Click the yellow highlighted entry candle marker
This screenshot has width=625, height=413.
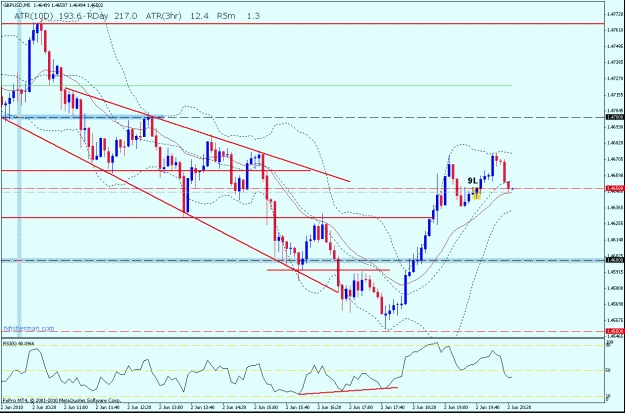(476, 193)
